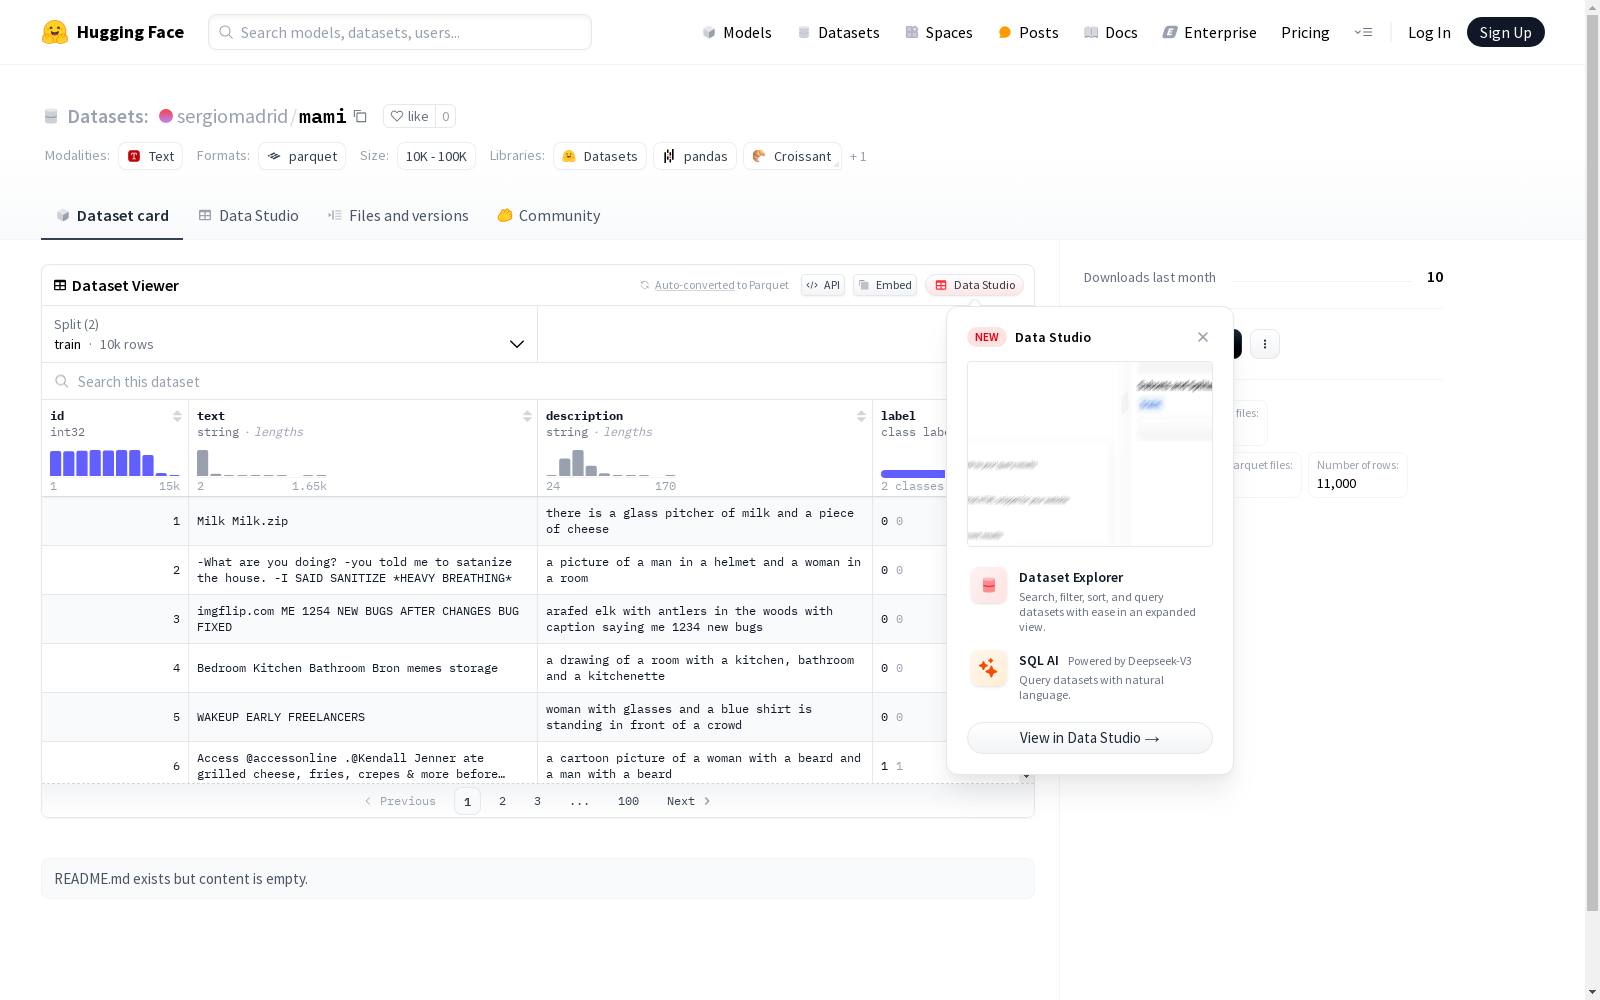Go to the Next page

click(x=689, y=801)
